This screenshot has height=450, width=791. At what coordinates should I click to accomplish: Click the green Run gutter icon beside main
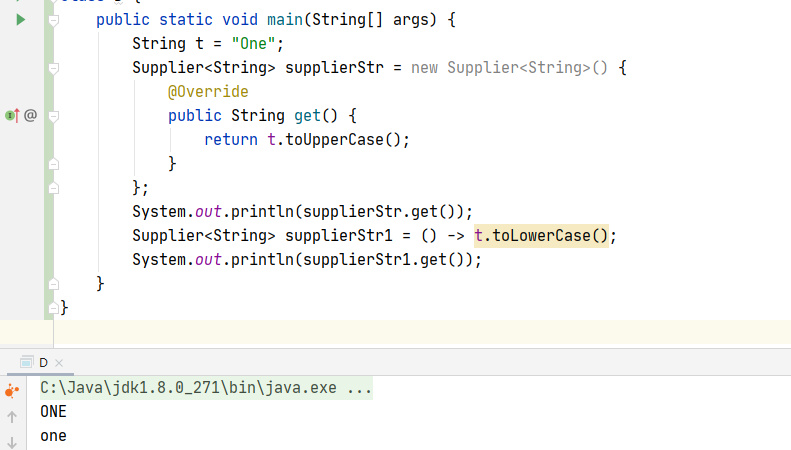[20, 20]
